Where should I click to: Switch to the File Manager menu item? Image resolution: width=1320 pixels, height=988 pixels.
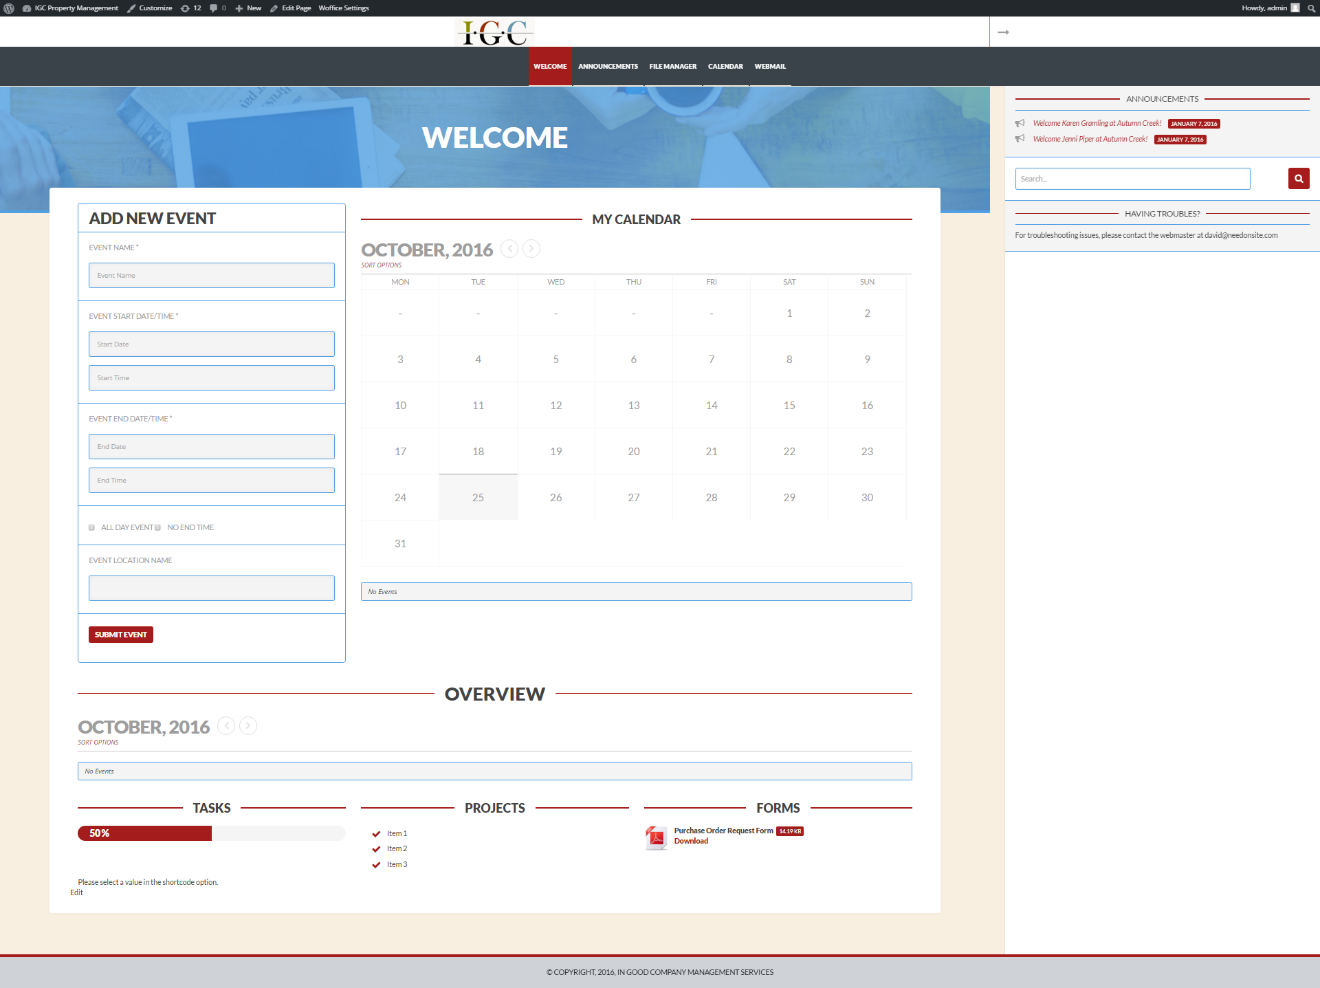pyautogui.click(x=672, y=67)
